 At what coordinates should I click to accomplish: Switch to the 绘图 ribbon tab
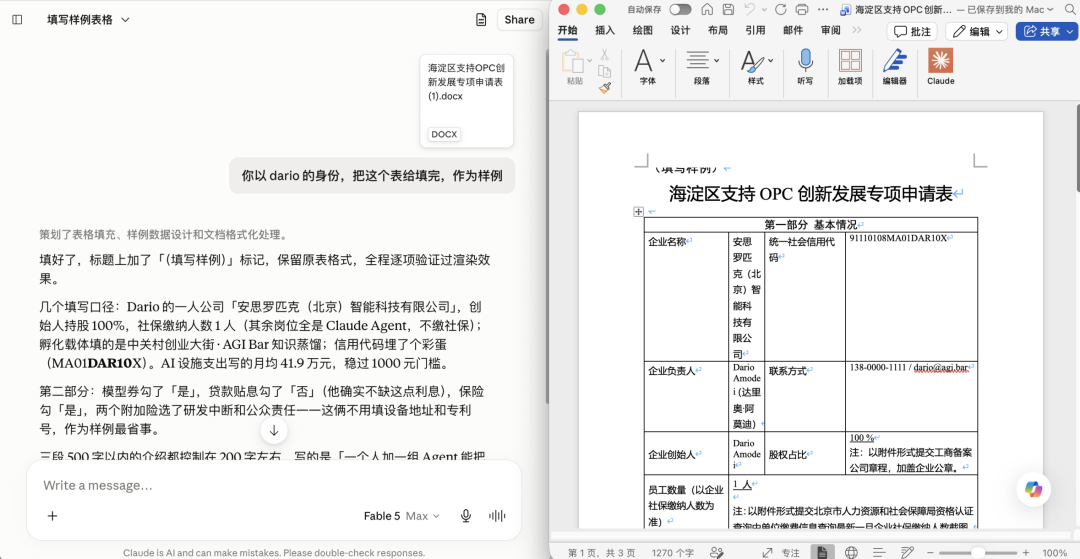[643, 30]
